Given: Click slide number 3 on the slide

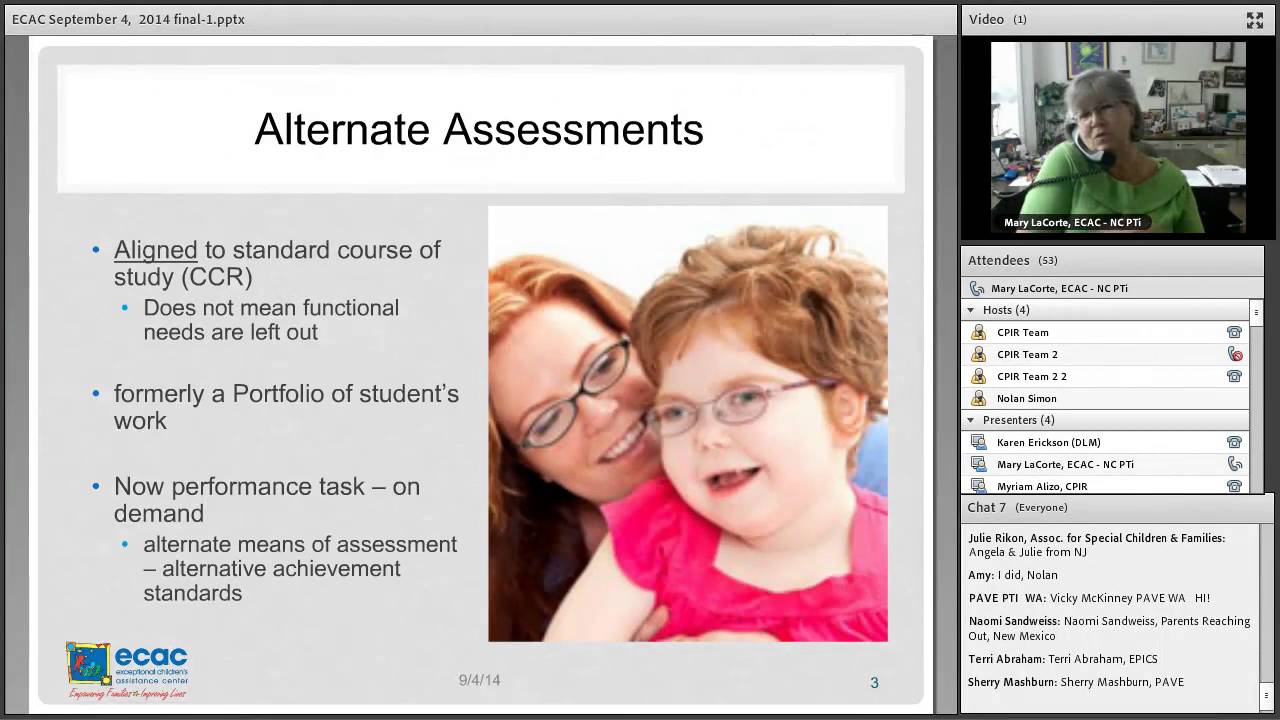Looking at the screenshot, I should click(x=874, y=683).
